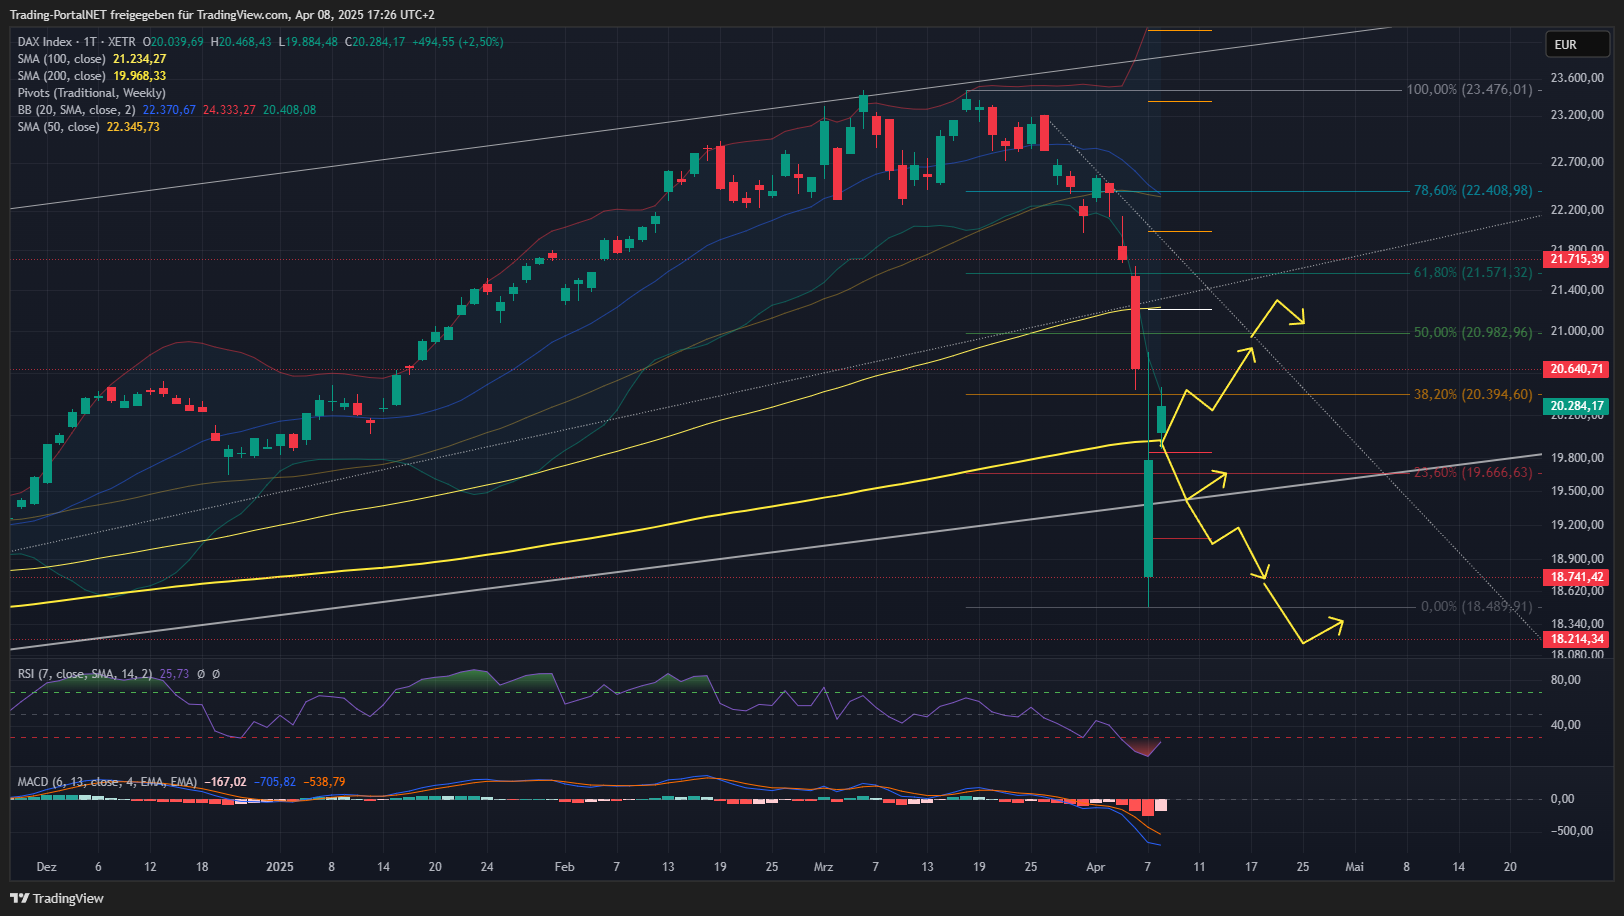Open the TradingView logo link

pos(57,898)
